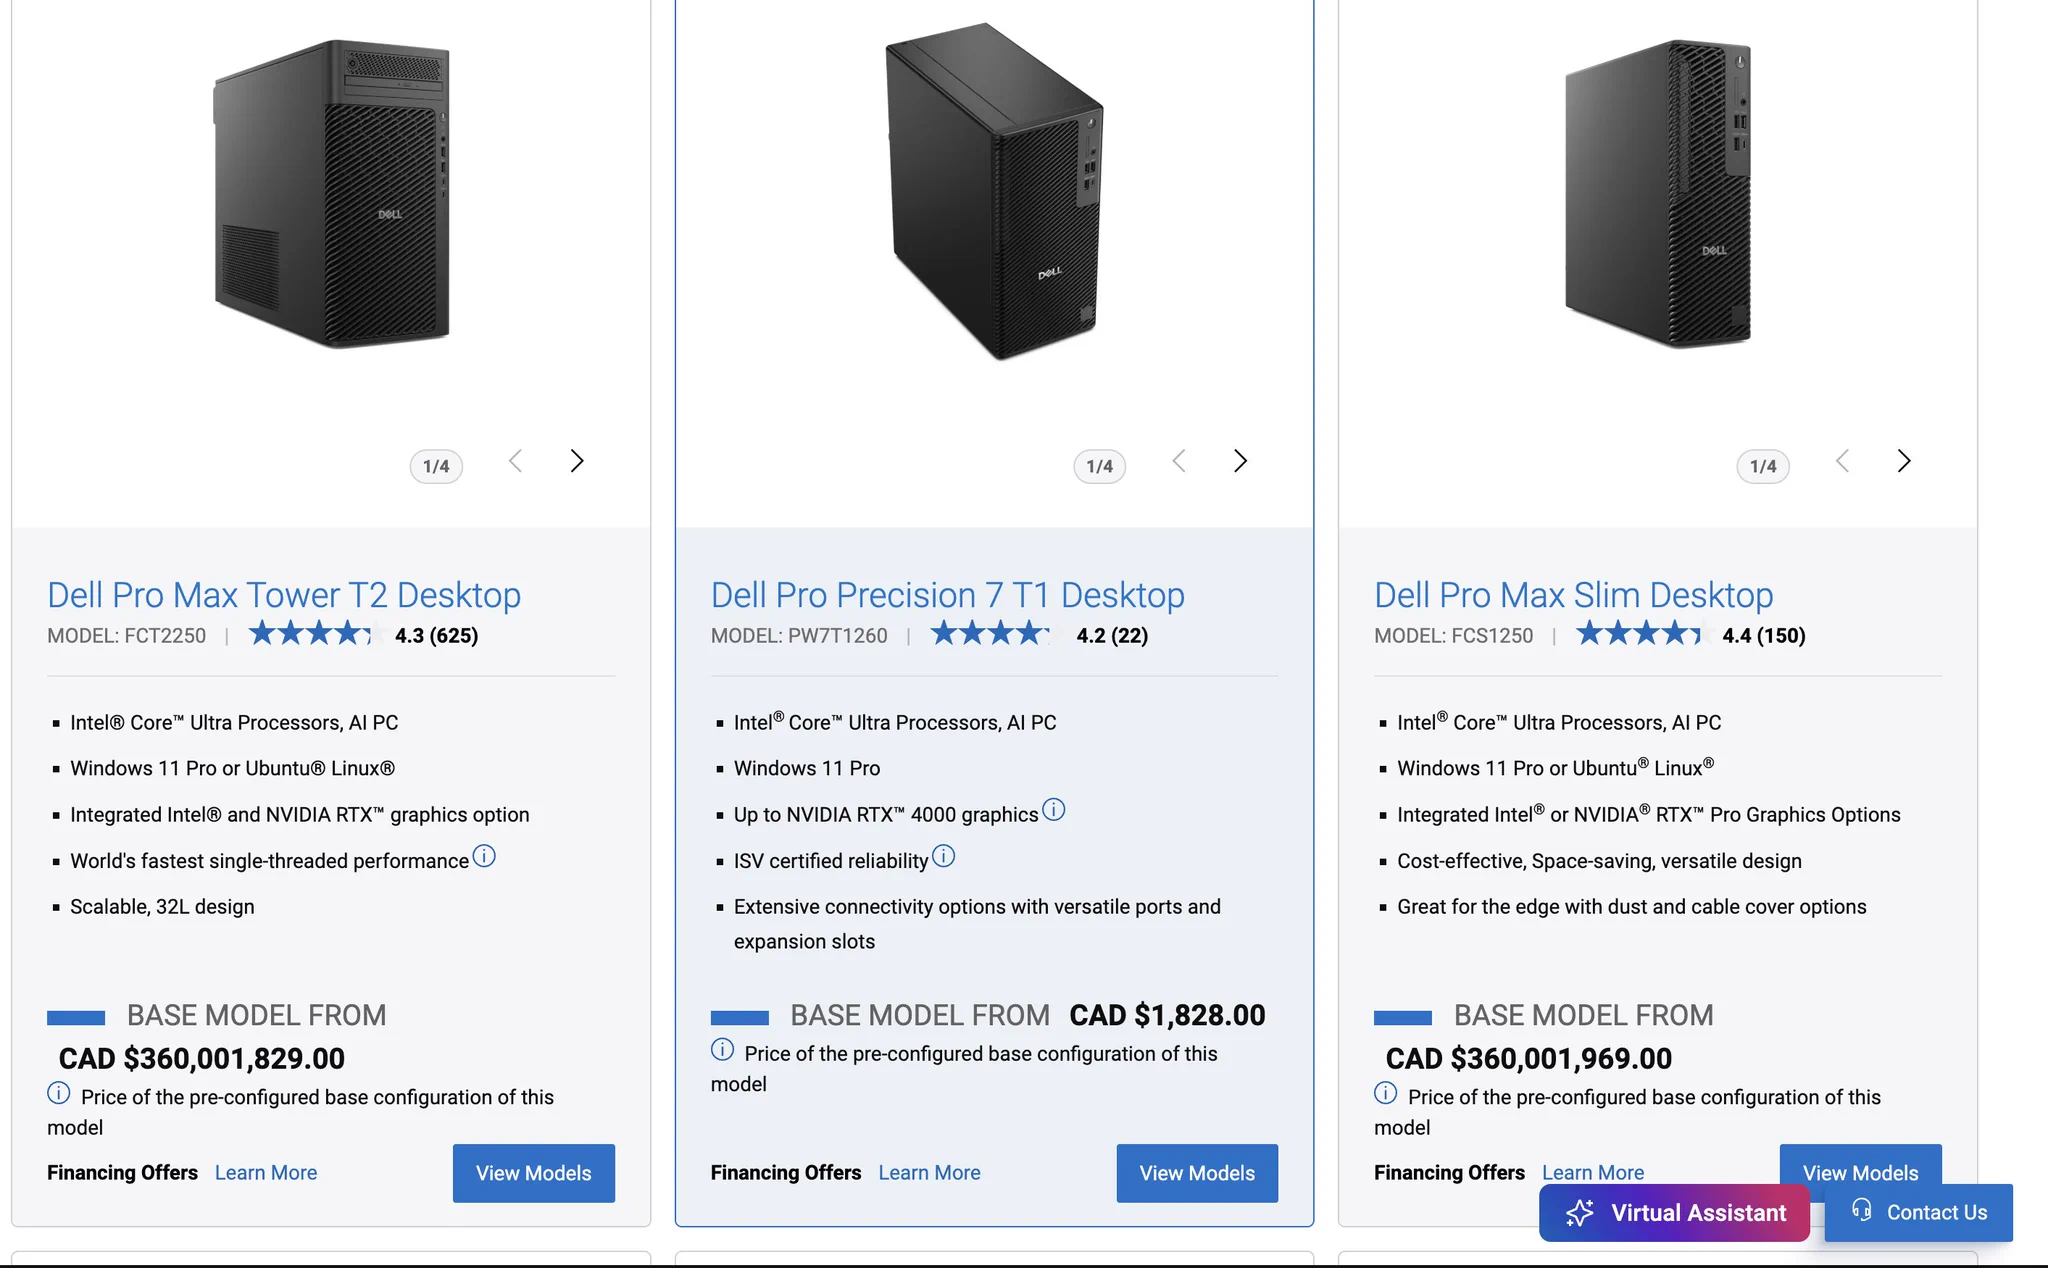Image resolution: width=2048 pixels, height=1268 pixels.
Task: Show previous image of Precision 7 T1 Desktop
Action: [1179, 461]
